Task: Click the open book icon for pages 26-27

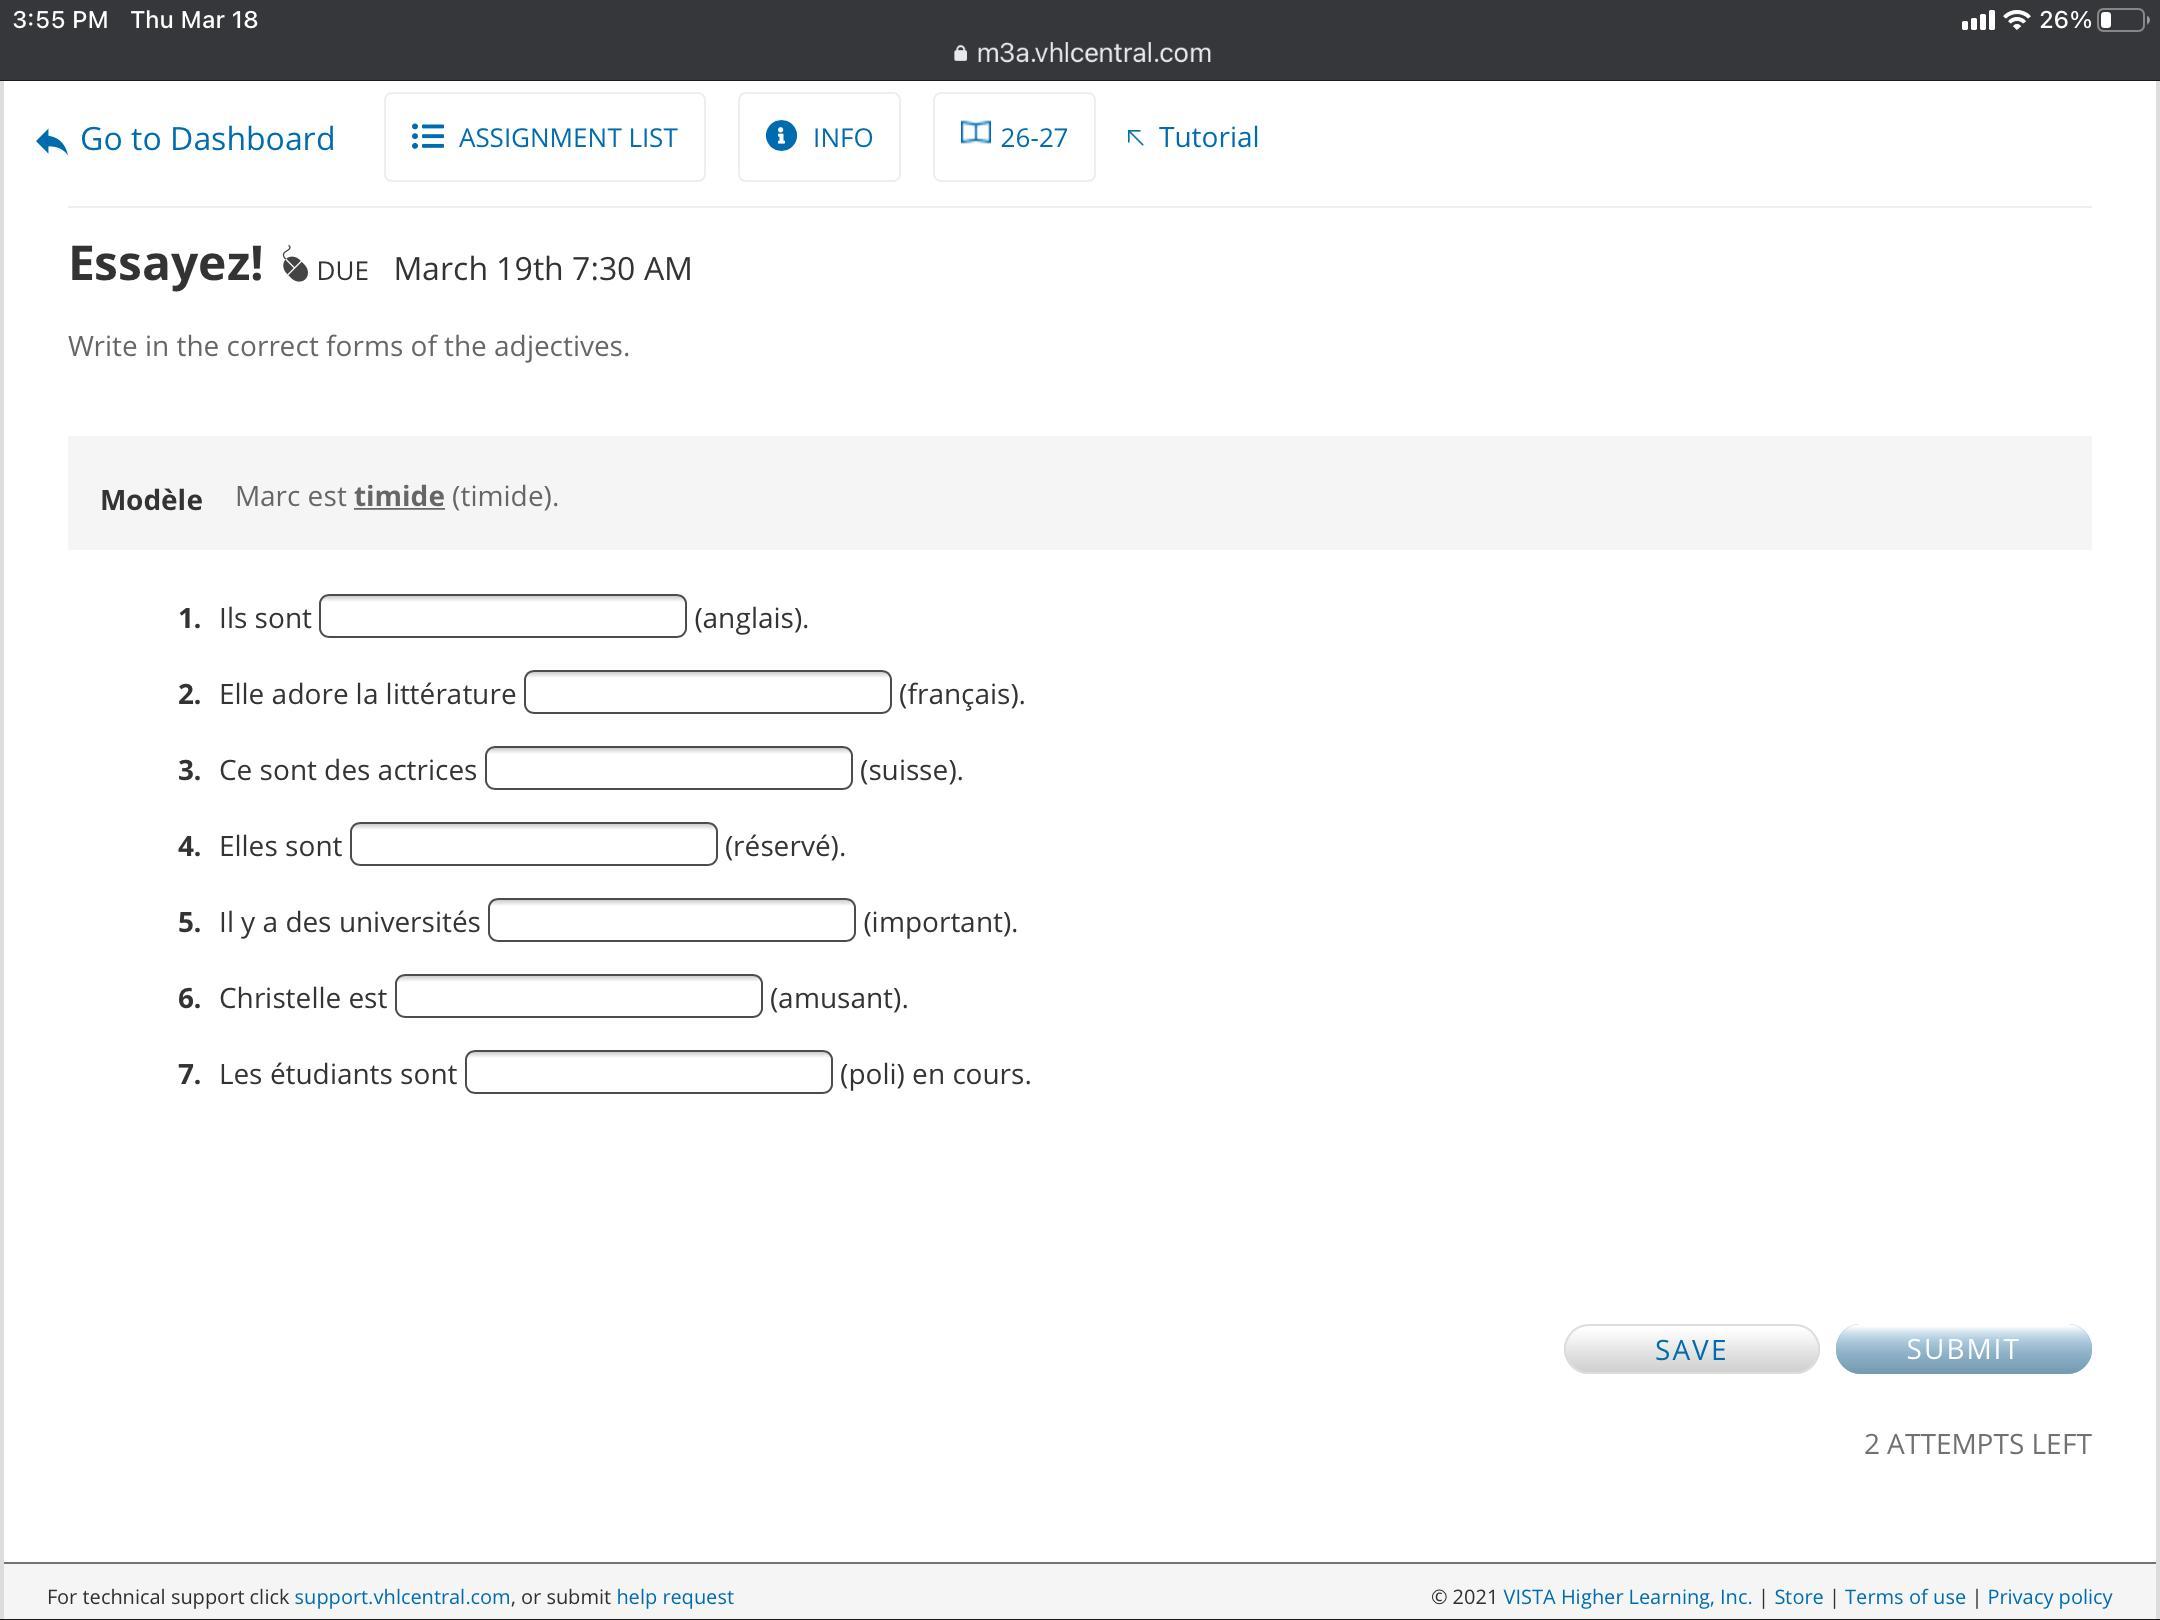Action: tap(975, 133)
